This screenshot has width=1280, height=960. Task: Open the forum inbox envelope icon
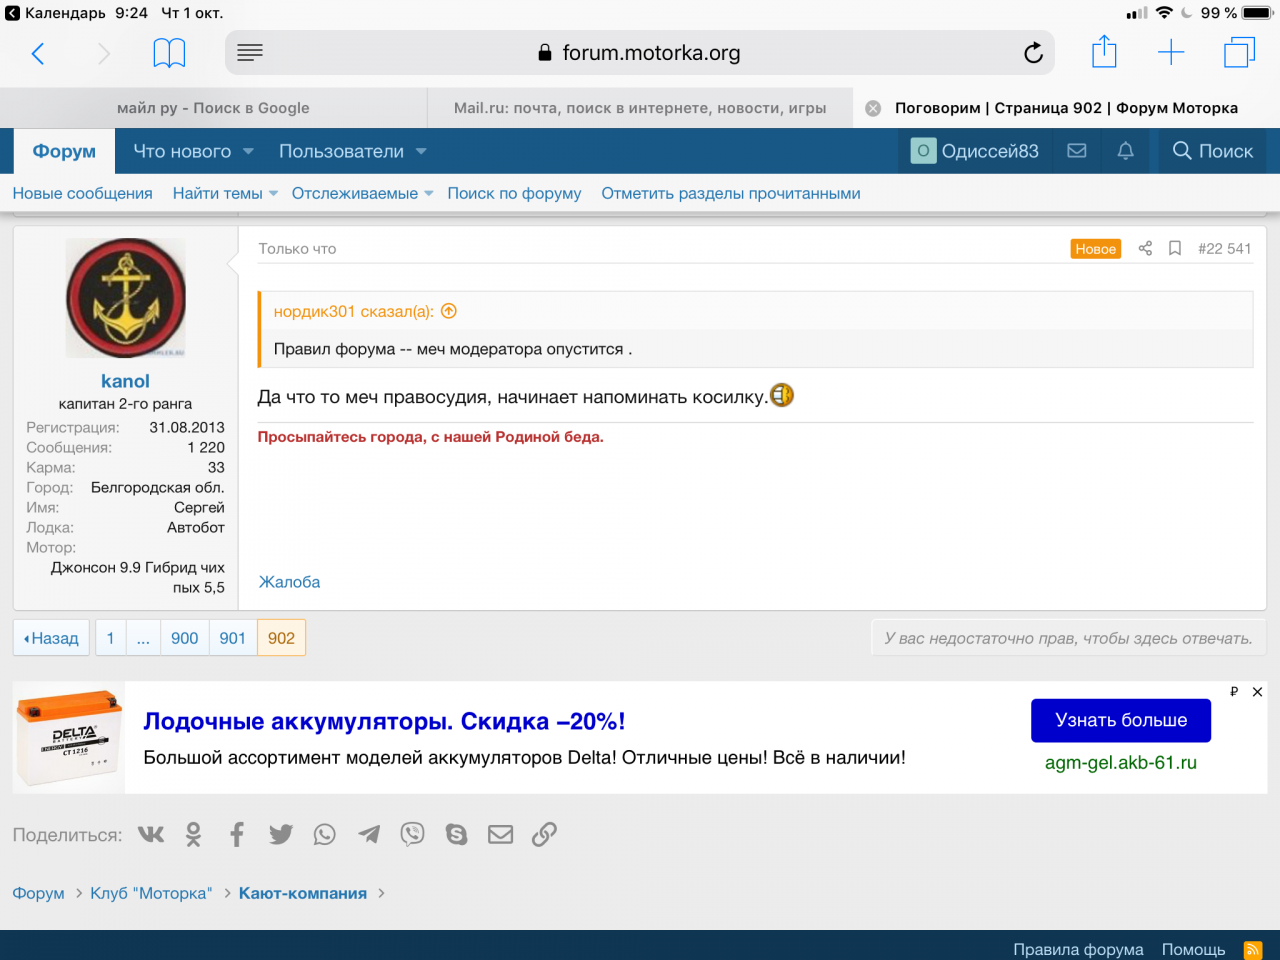point(1077,151)
